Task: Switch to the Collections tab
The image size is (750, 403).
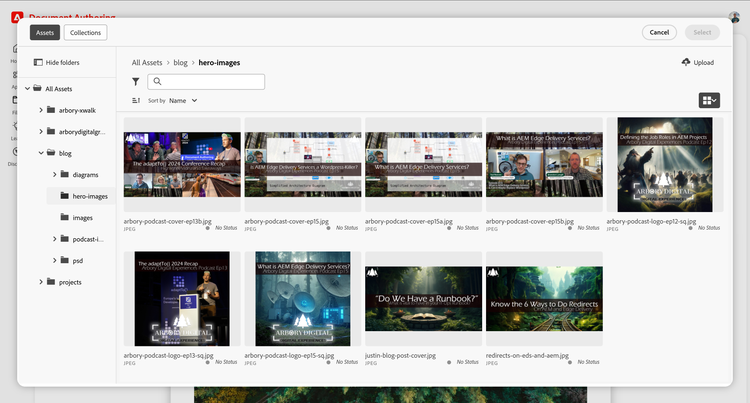Action: [85, 32]
